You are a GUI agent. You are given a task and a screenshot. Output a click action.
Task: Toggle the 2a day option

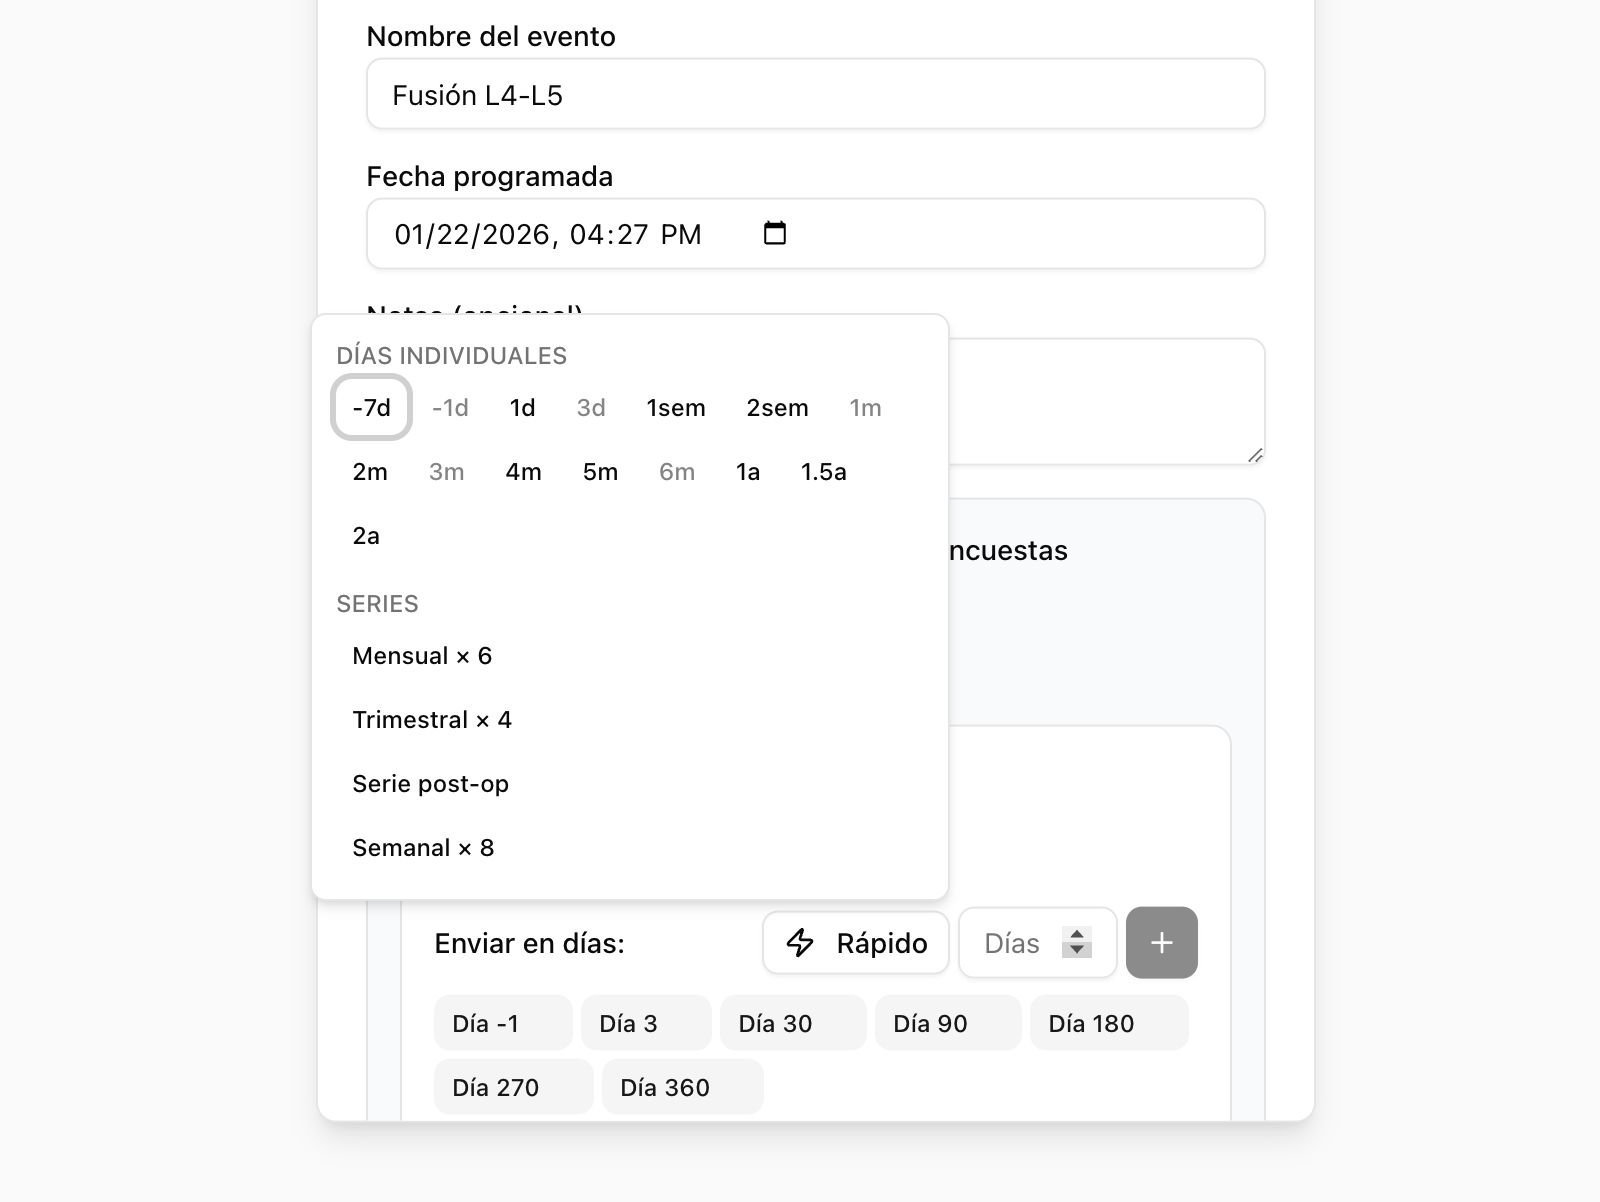(367, 535)
